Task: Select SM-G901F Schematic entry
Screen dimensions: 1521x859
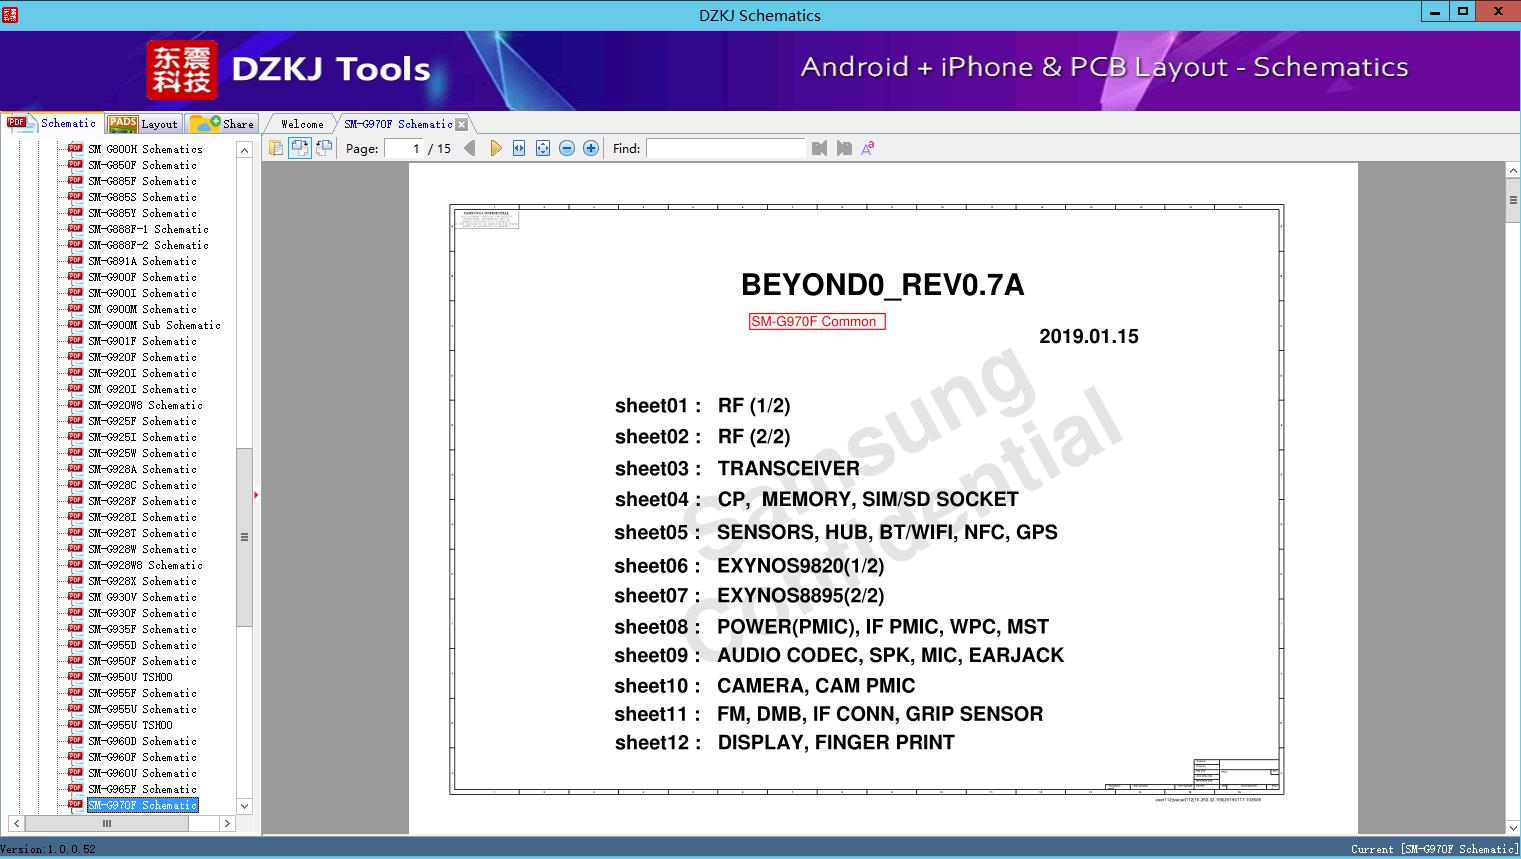Action: pyautogui.click(x=142, y=341)
